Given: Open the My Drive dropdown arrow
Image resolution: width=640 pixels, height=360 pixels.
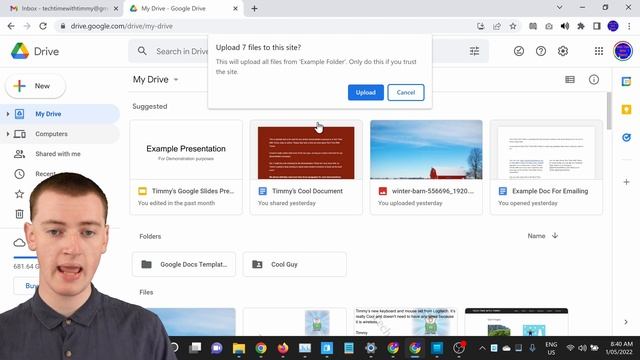Looking at the screenshot, I should 176,80.
